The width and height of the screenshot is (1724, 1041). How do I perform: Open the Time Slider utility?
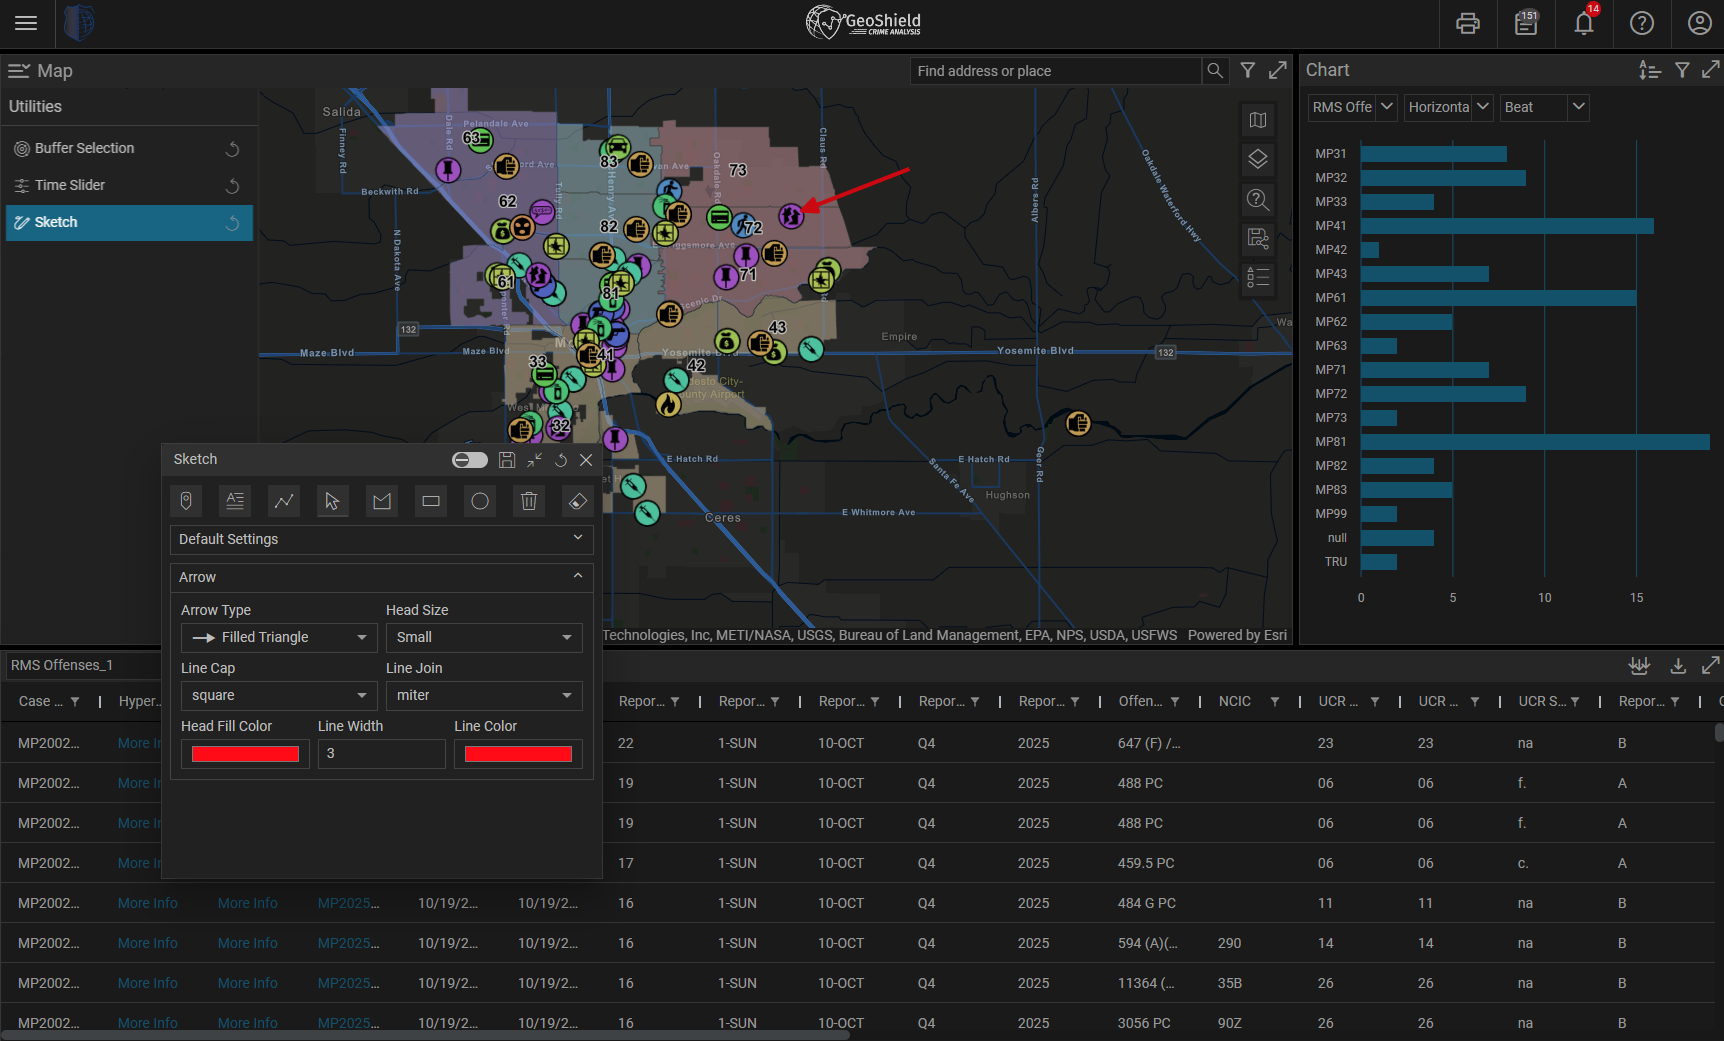(x=70, y=185)
